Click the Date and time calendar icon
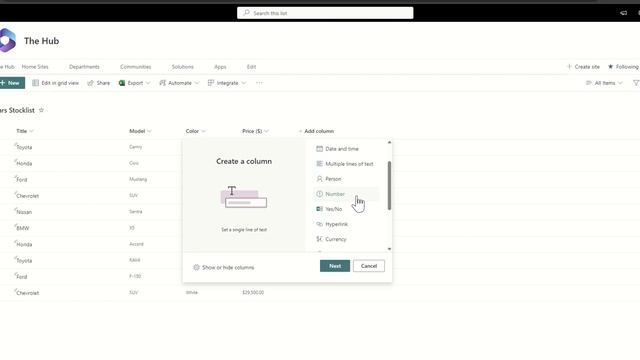 [320, 149]
